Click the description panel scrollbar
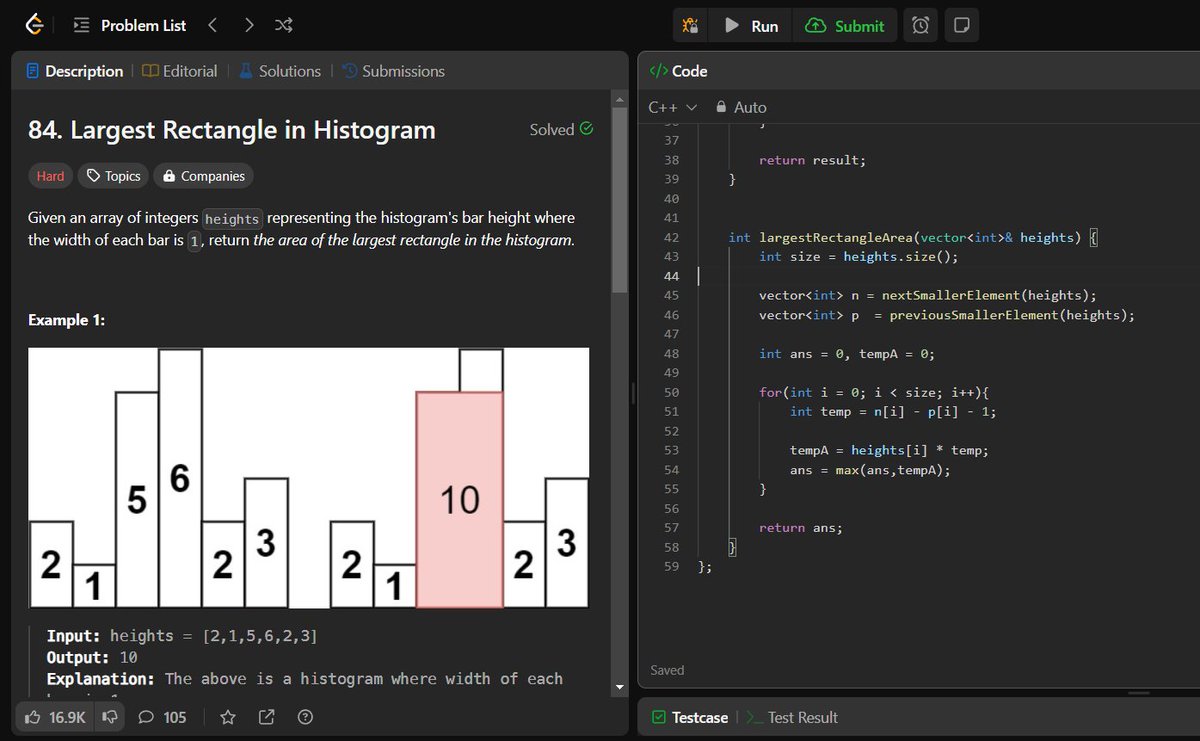 pos(620,200)
